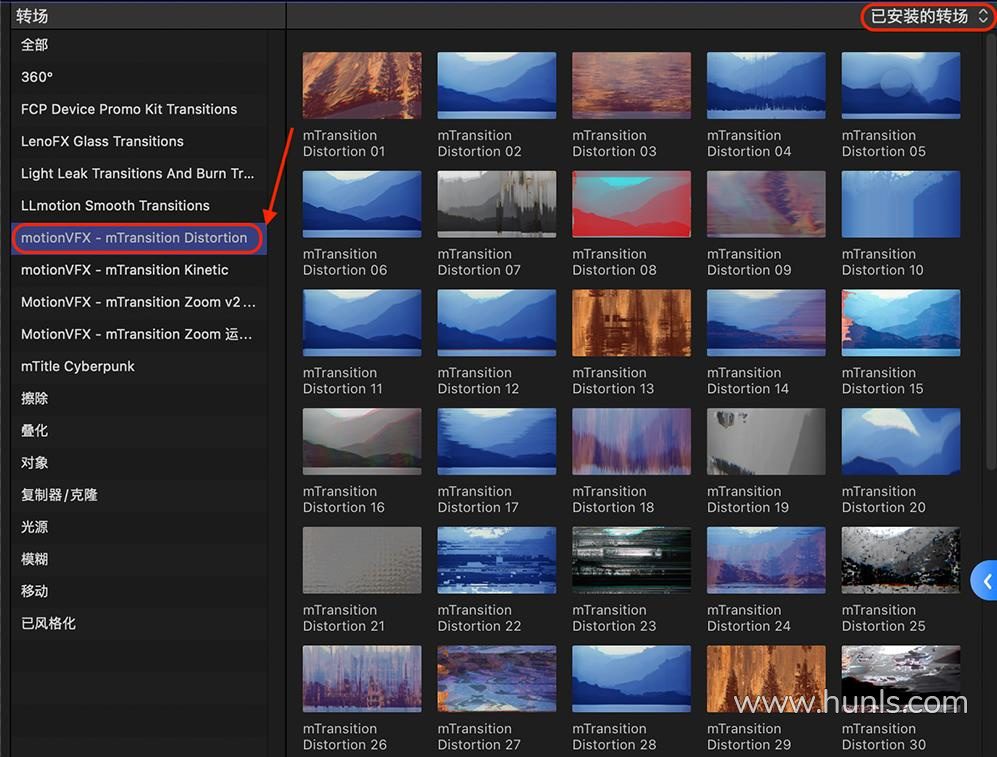Select mTransition Distortion 22 thumbnail

[497, 560]
